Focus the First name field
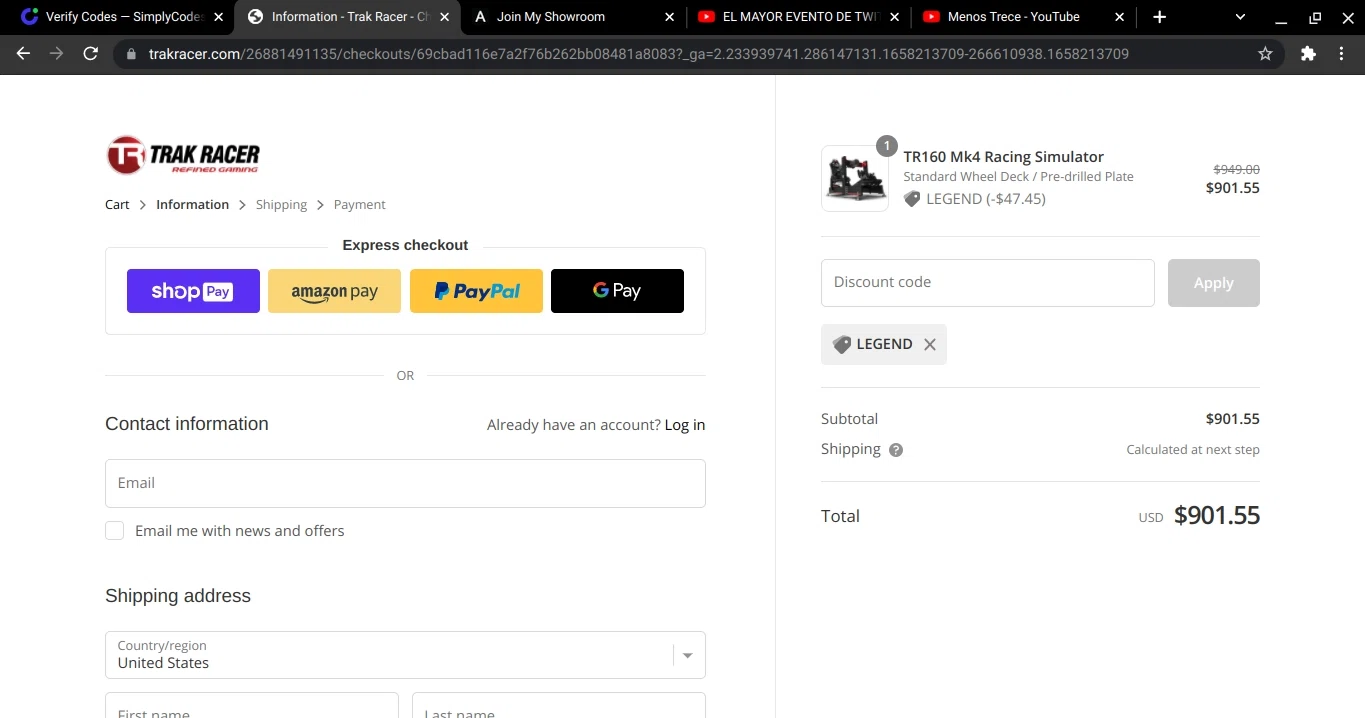Image resolution: width=1365 pixels, height=718 pixels. coord(251,705)
